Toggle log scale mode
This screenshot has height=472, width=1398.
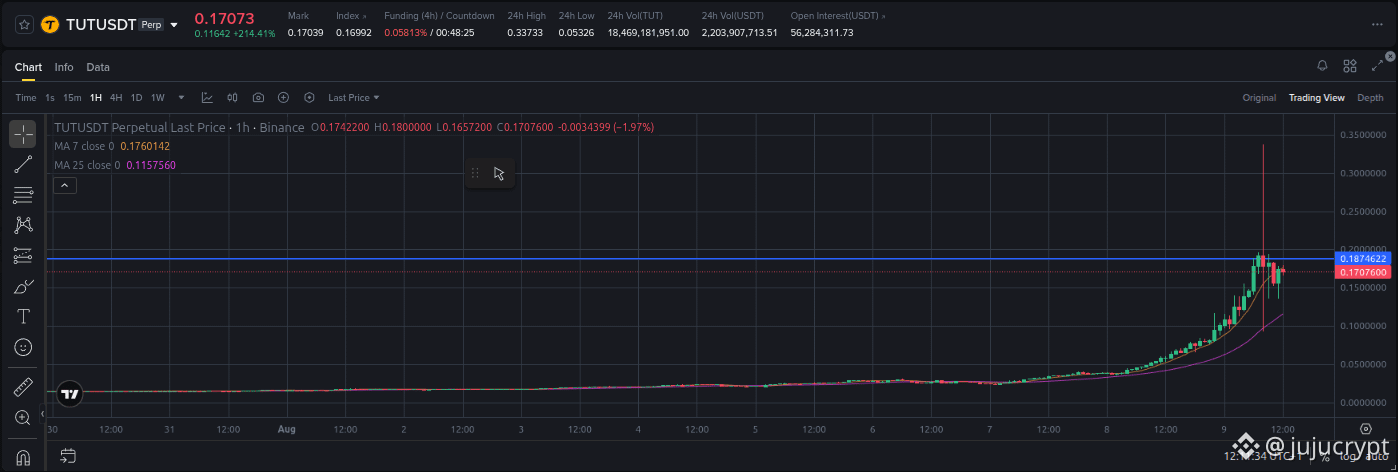coord(1346,457)
